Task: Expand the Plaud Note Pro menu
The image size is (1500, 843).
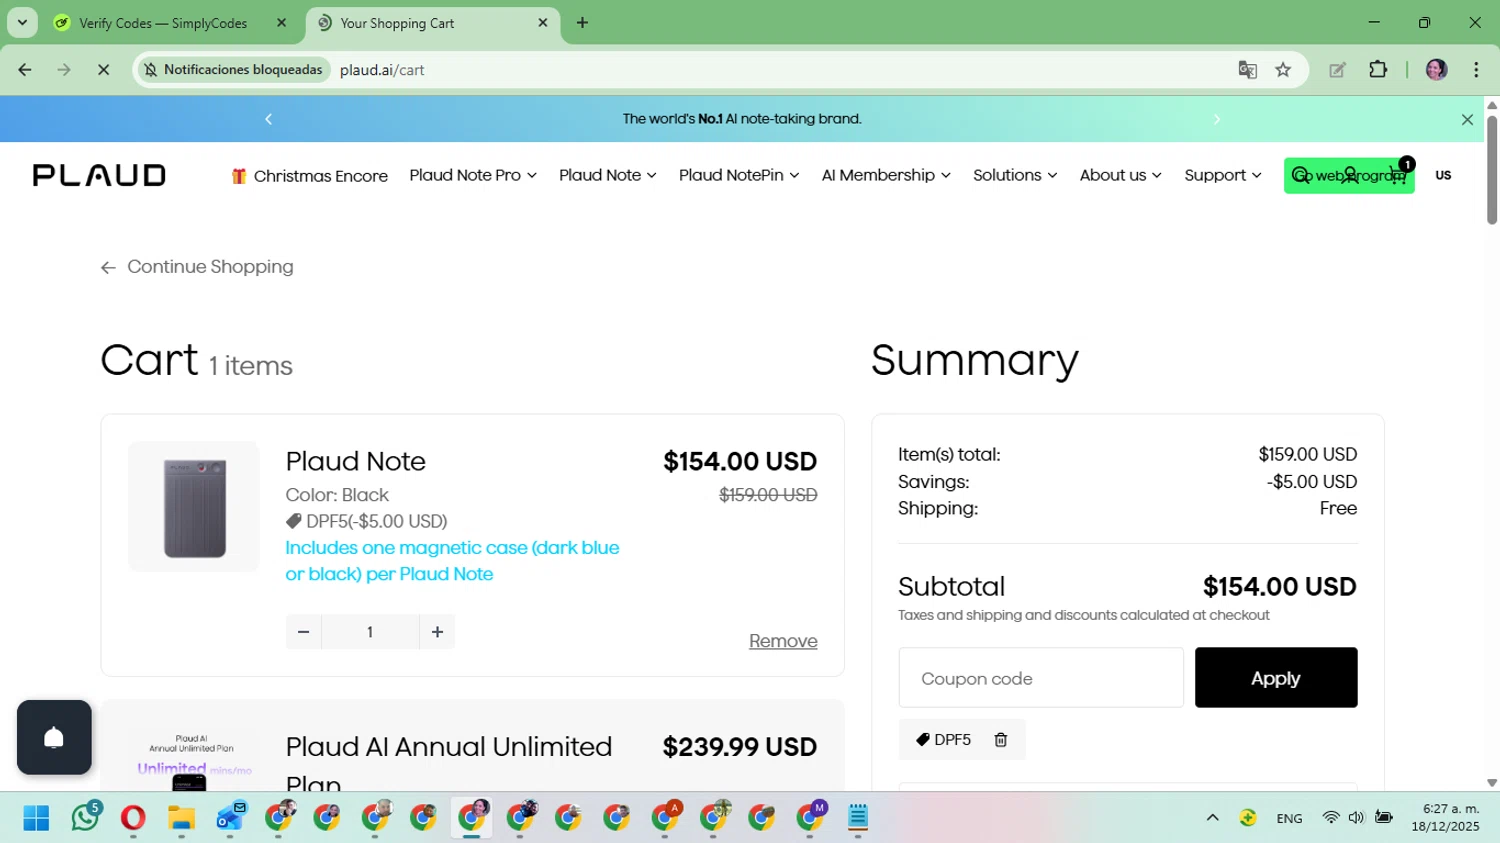Action: [473, 175]
